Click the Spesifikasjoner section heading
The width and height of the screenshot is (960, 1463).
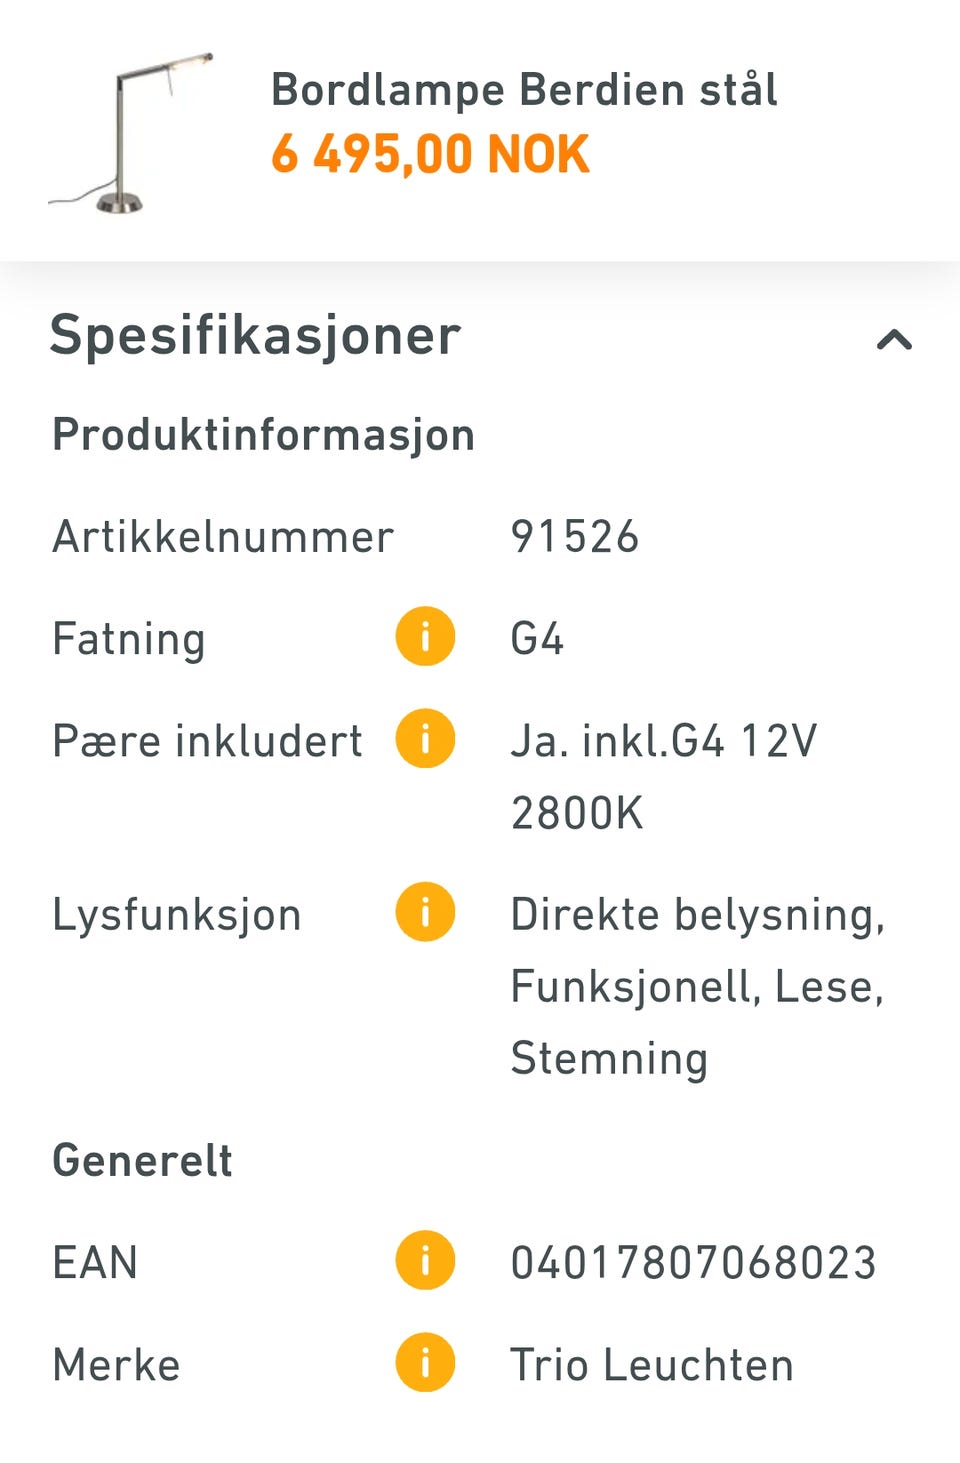255,335
